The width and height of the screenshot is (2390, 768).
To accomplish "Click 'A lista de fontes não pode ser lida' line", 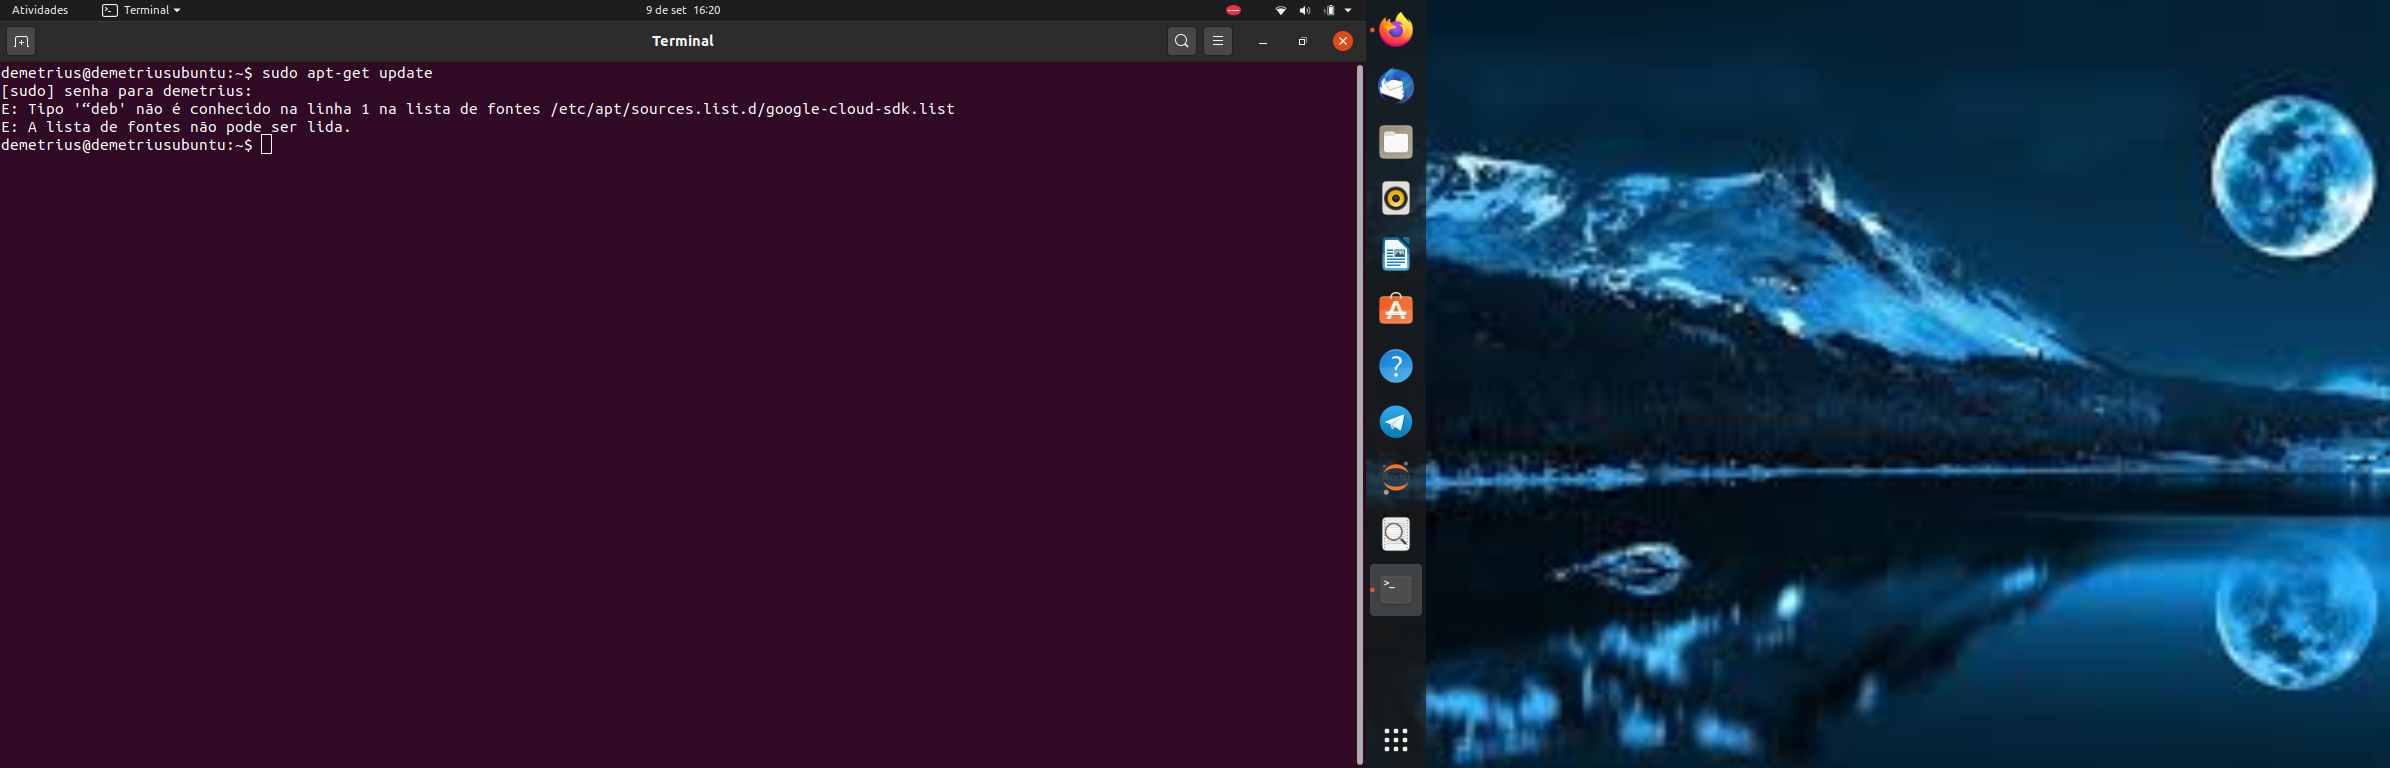I will pos(176,127).
